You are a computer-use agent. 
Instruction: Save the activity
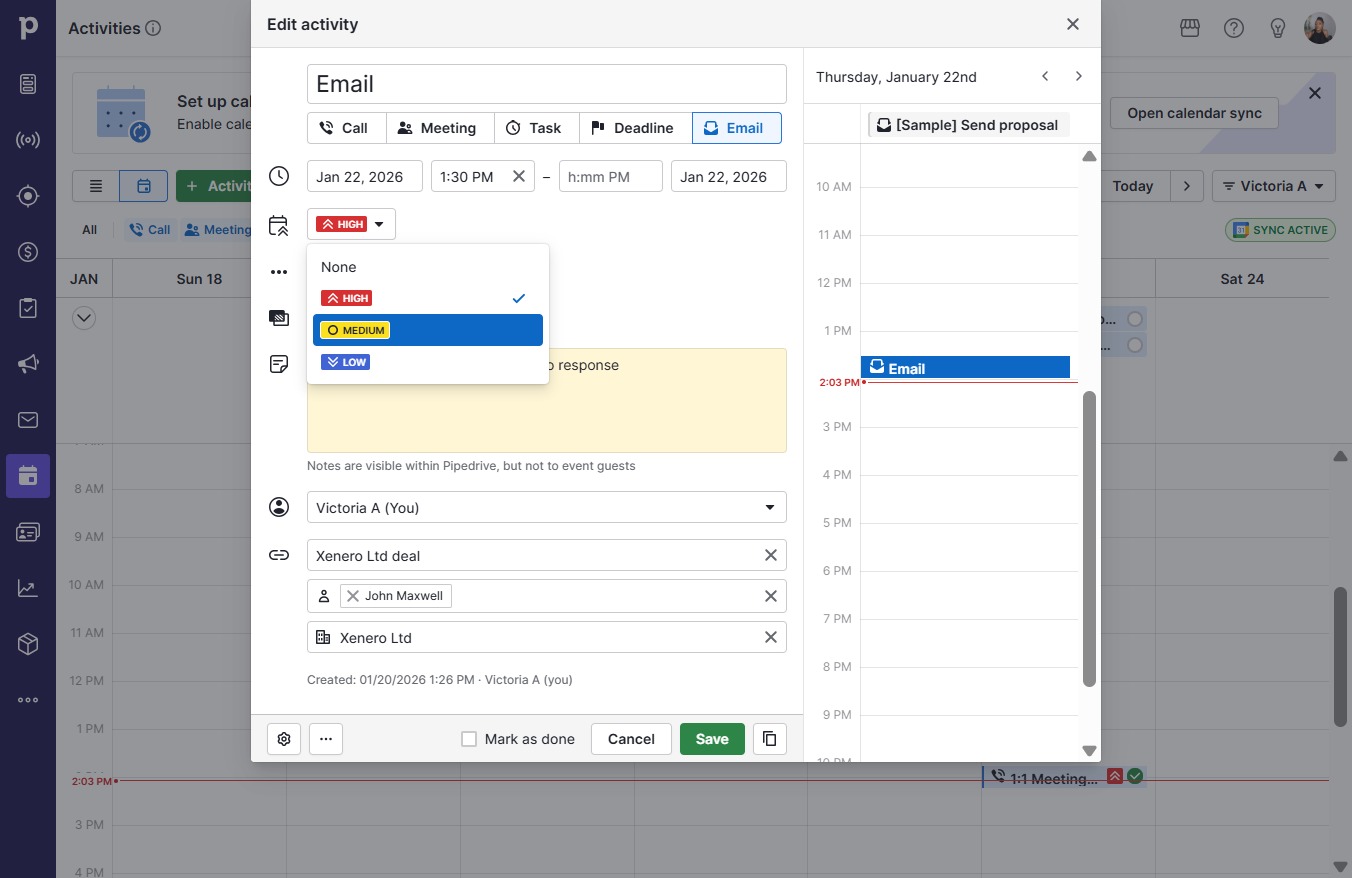712,739
